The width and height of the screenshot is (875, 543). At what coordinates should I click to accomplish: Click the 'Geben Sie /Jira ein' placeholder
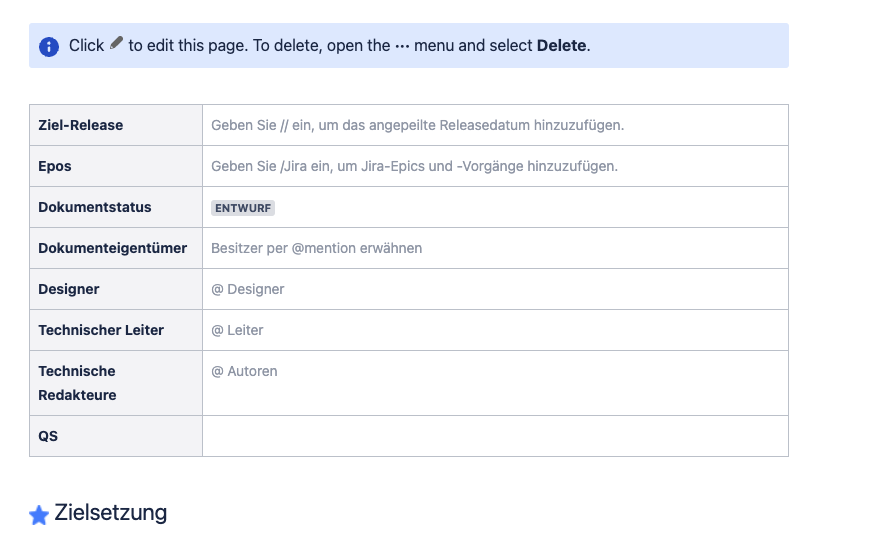point(414,166)
